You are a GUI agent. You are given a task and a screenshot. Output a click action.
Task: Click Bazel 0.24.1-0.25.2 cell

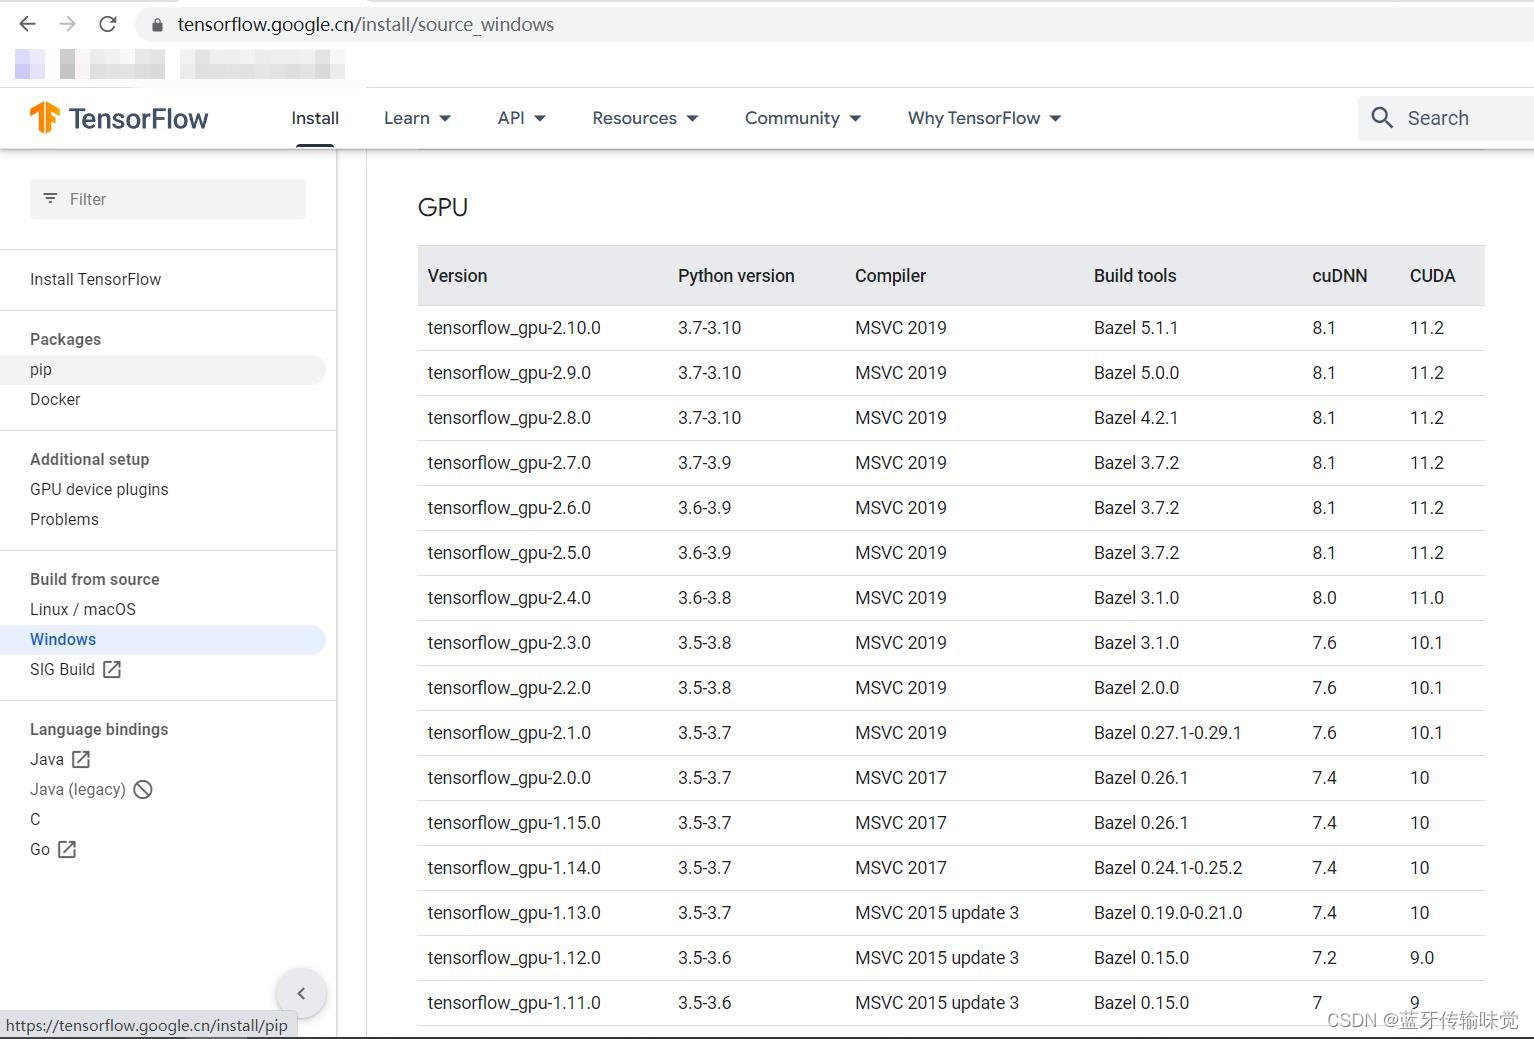1168,868
